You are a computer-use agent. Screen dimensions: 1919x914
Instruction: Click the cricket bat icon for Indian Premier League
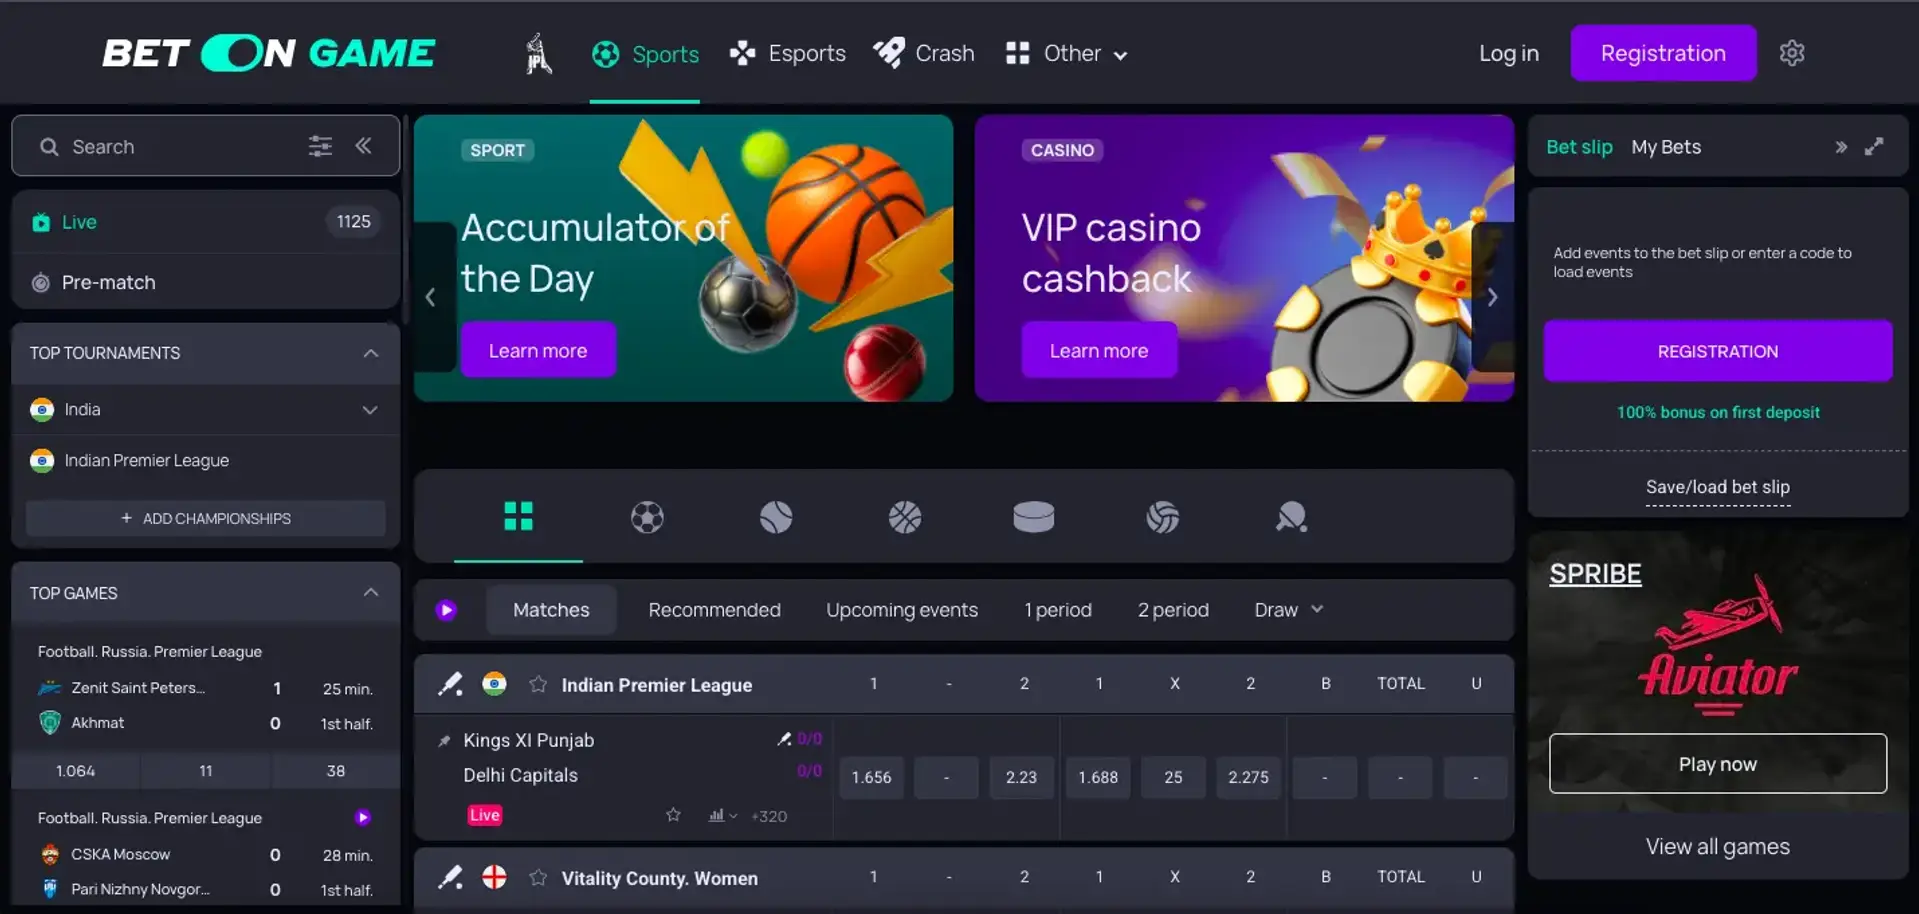pyautogui.click(x=451, y=684)
